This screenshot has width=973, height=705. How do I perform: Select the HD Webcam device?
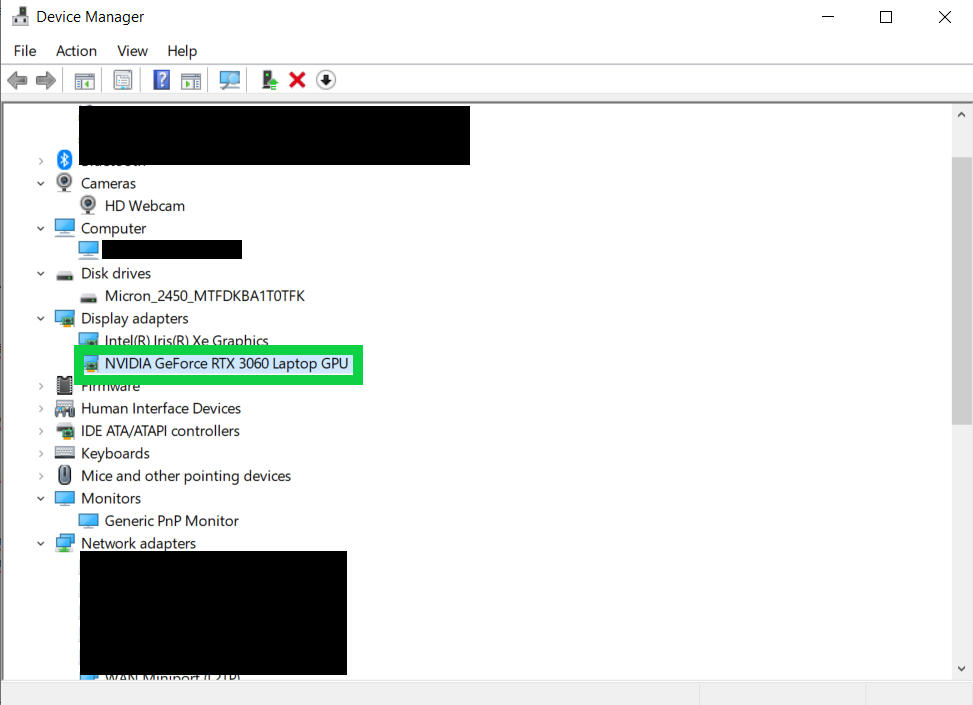[145, 206]
